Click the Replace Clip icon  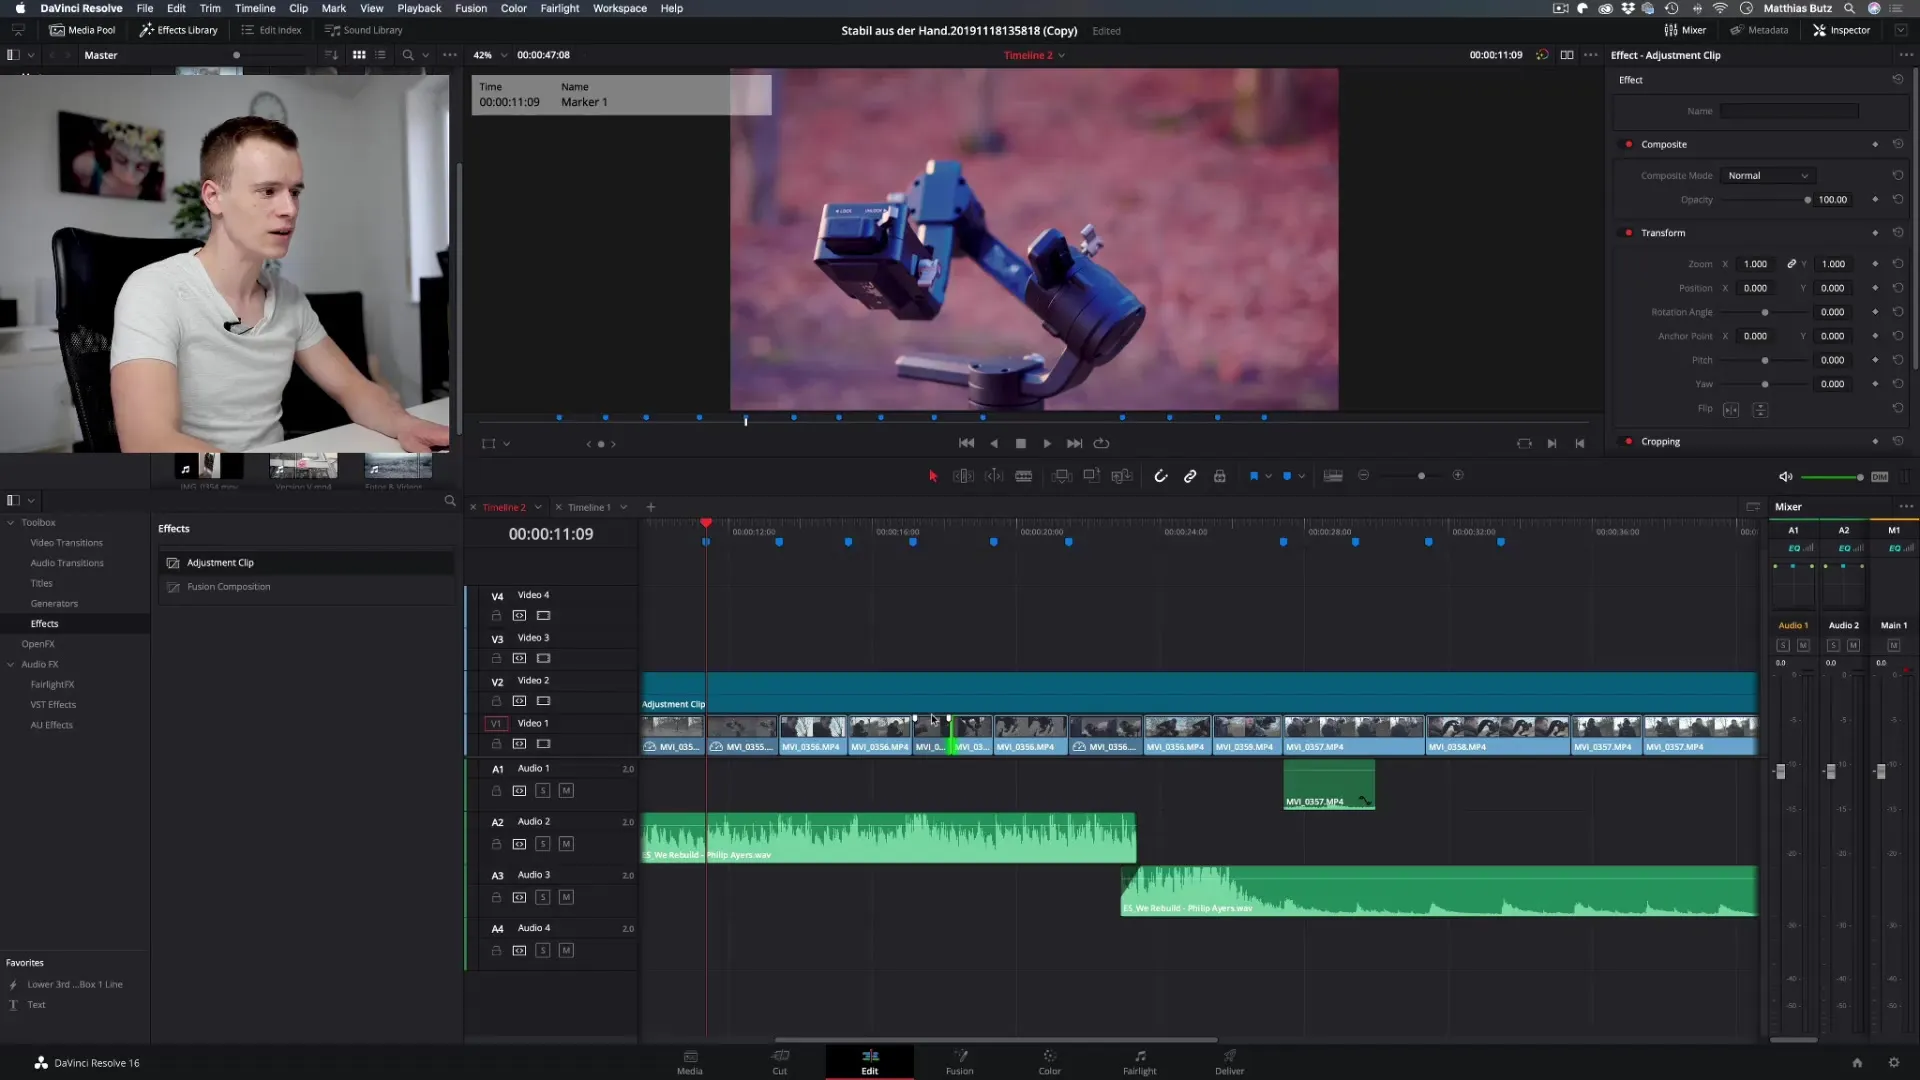(x=1122, y=476)
